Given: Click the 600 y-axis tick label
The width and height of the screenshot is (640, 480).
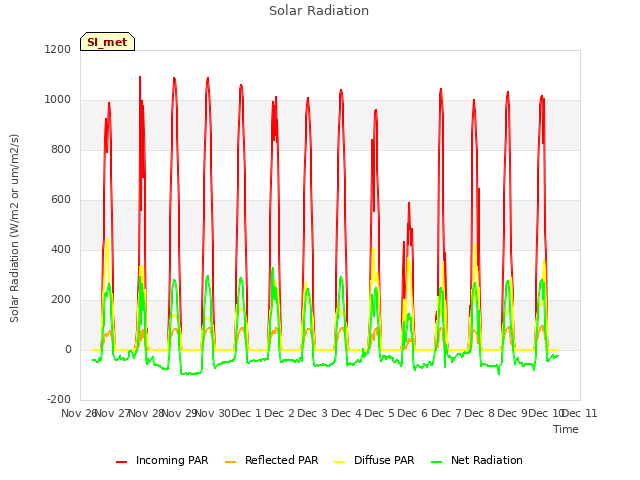Looking at the screenshot, I should (x=61, y=200).
